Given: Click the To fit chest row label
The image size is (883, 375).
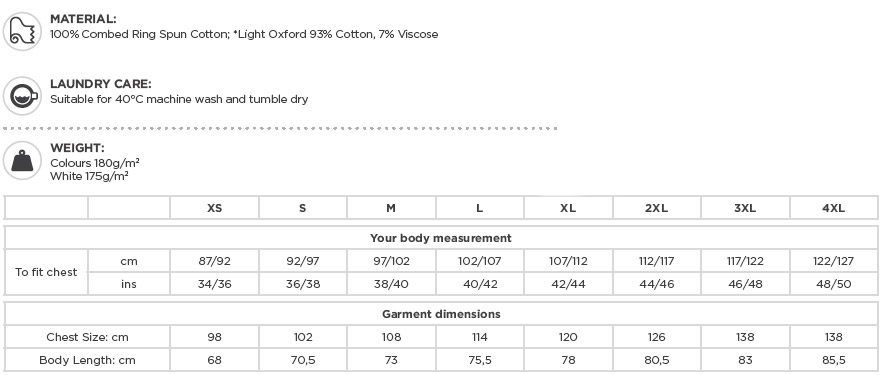Looking at the screenshot, I should point(46,273).
